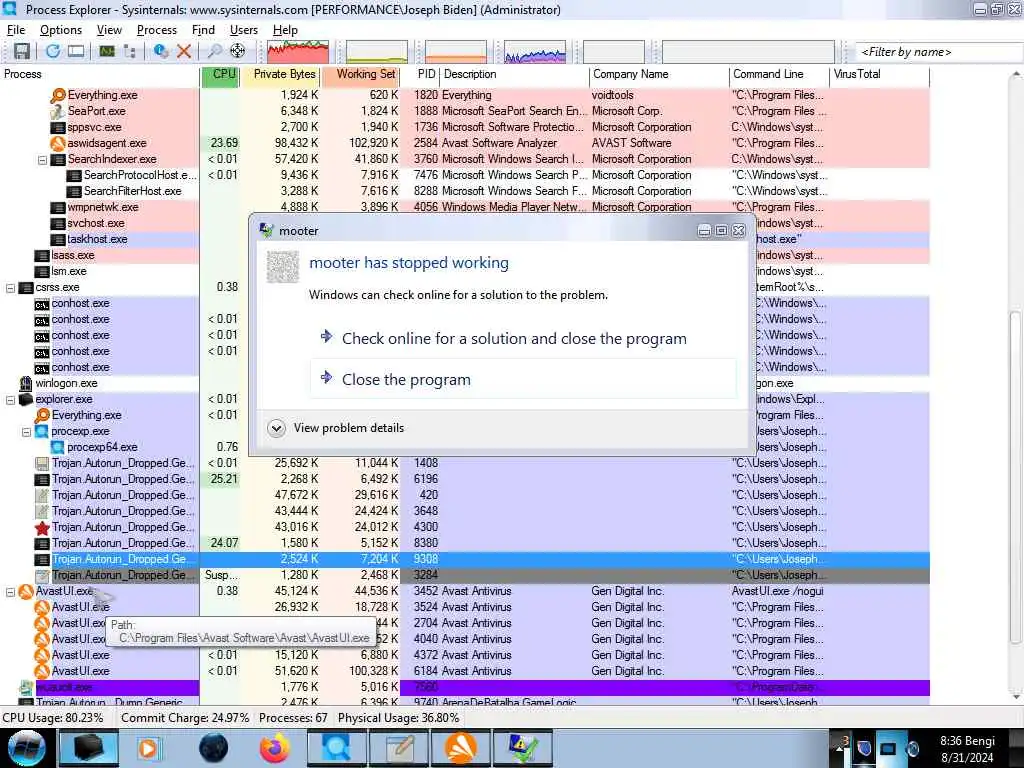1024x768 pixels.
Task: Click the crosshair Find Window's Process icon
Action: [238, 51]
